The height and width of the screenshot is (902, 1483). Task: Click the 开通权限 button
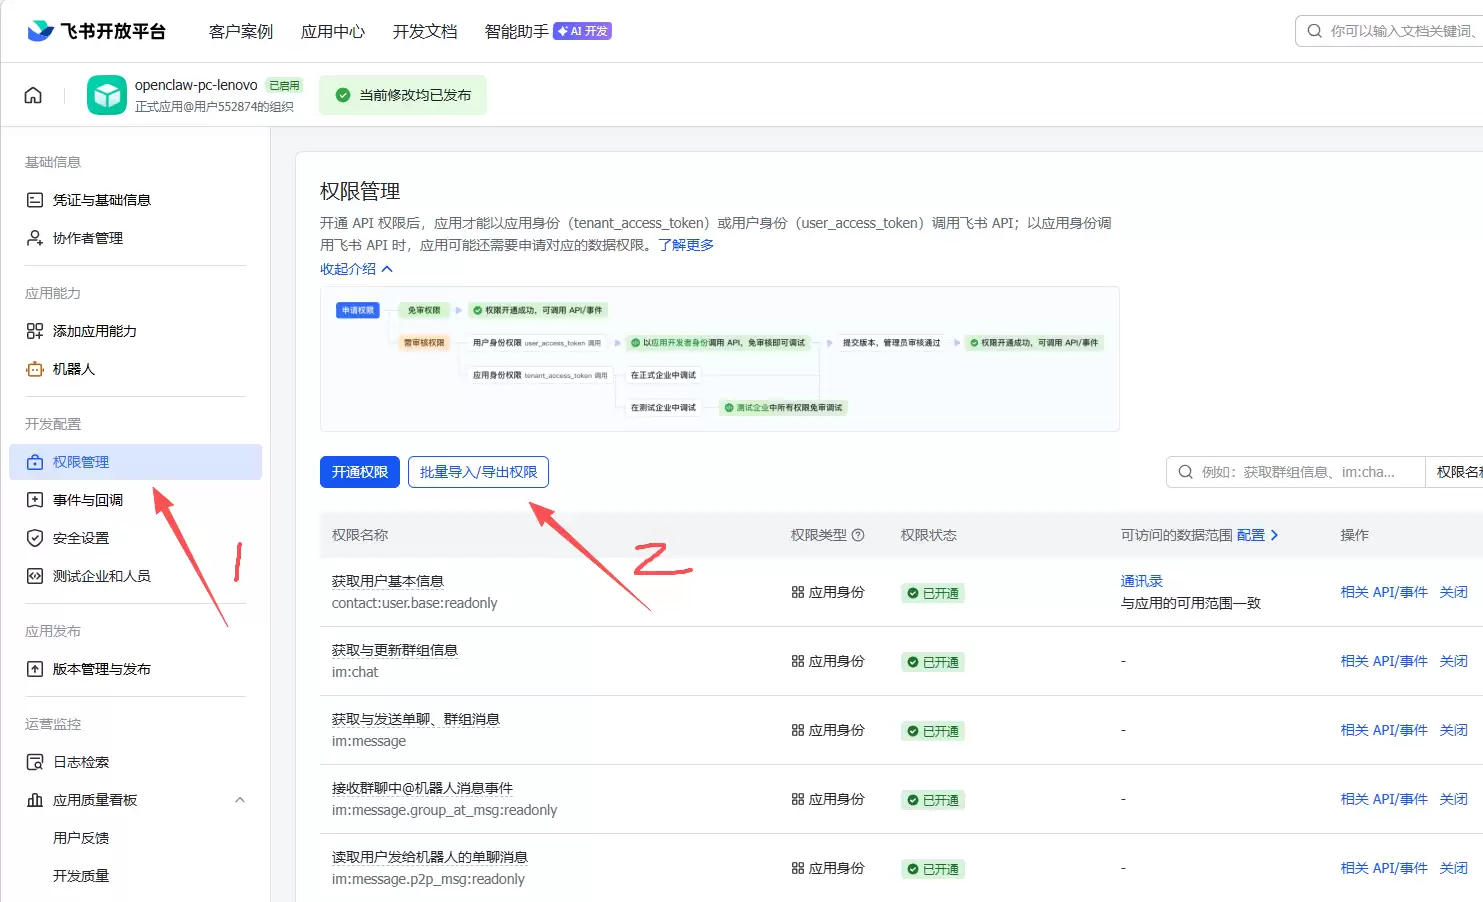(360, 472)
